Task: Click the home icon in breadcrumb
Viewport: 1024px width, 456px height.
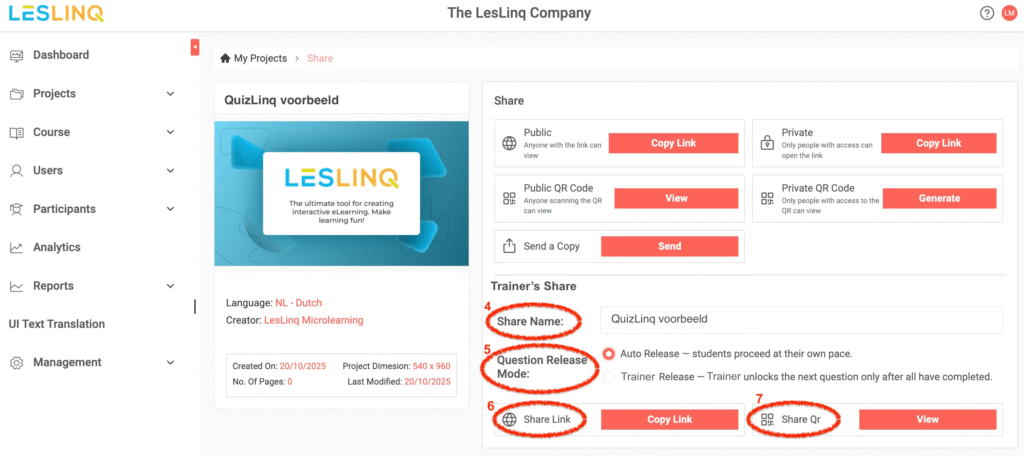Action: click(x=225, y=59)
